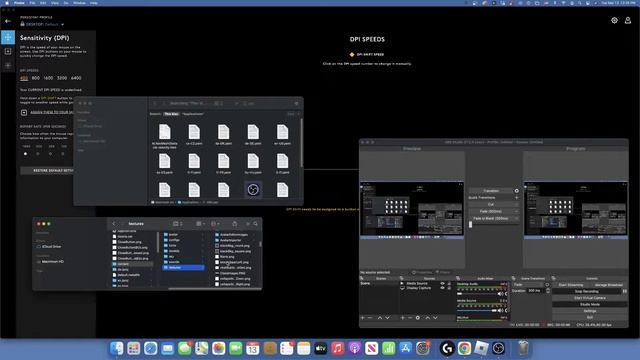This screenshot has height=360, width=640.
Task: Open Fade to Black quick transition options arrow
Action: 516,218
